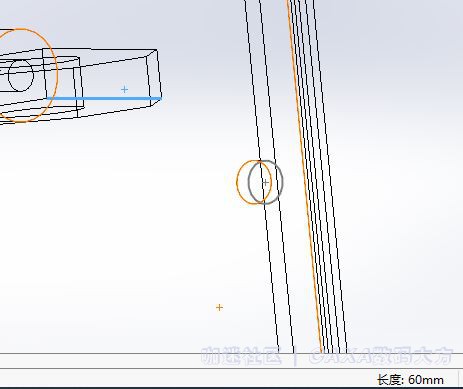Select the highlighted blue edge line

click(104, 98)
